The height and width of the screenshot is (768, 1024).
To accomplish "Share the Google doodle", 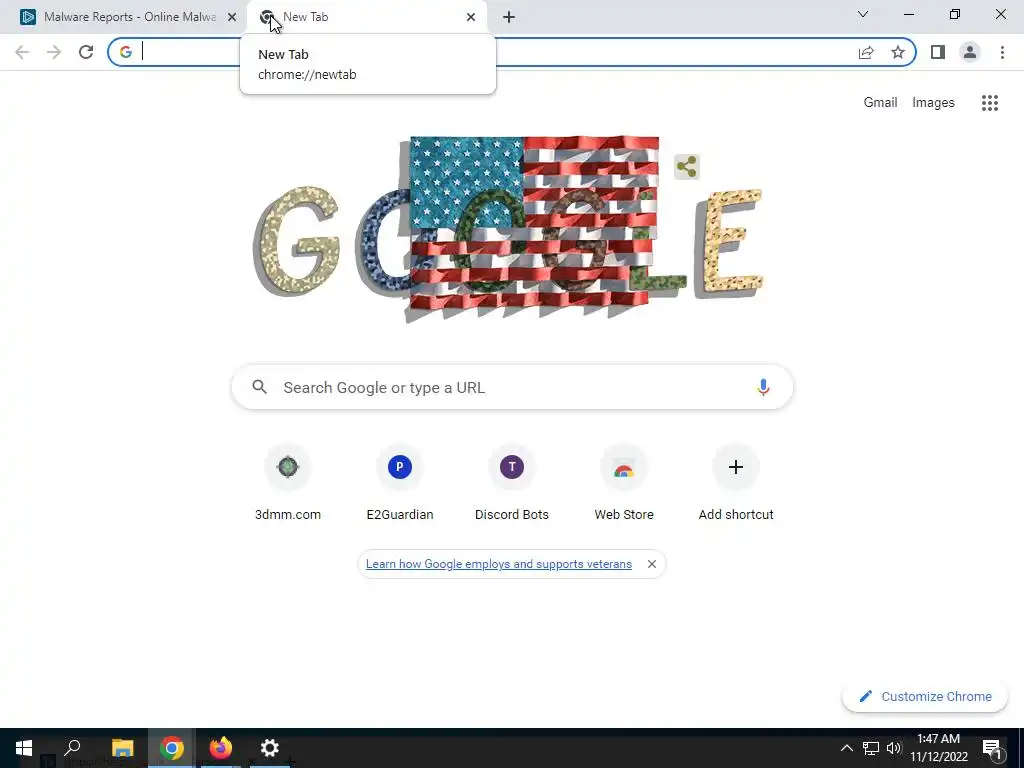I will click(686, 167).
